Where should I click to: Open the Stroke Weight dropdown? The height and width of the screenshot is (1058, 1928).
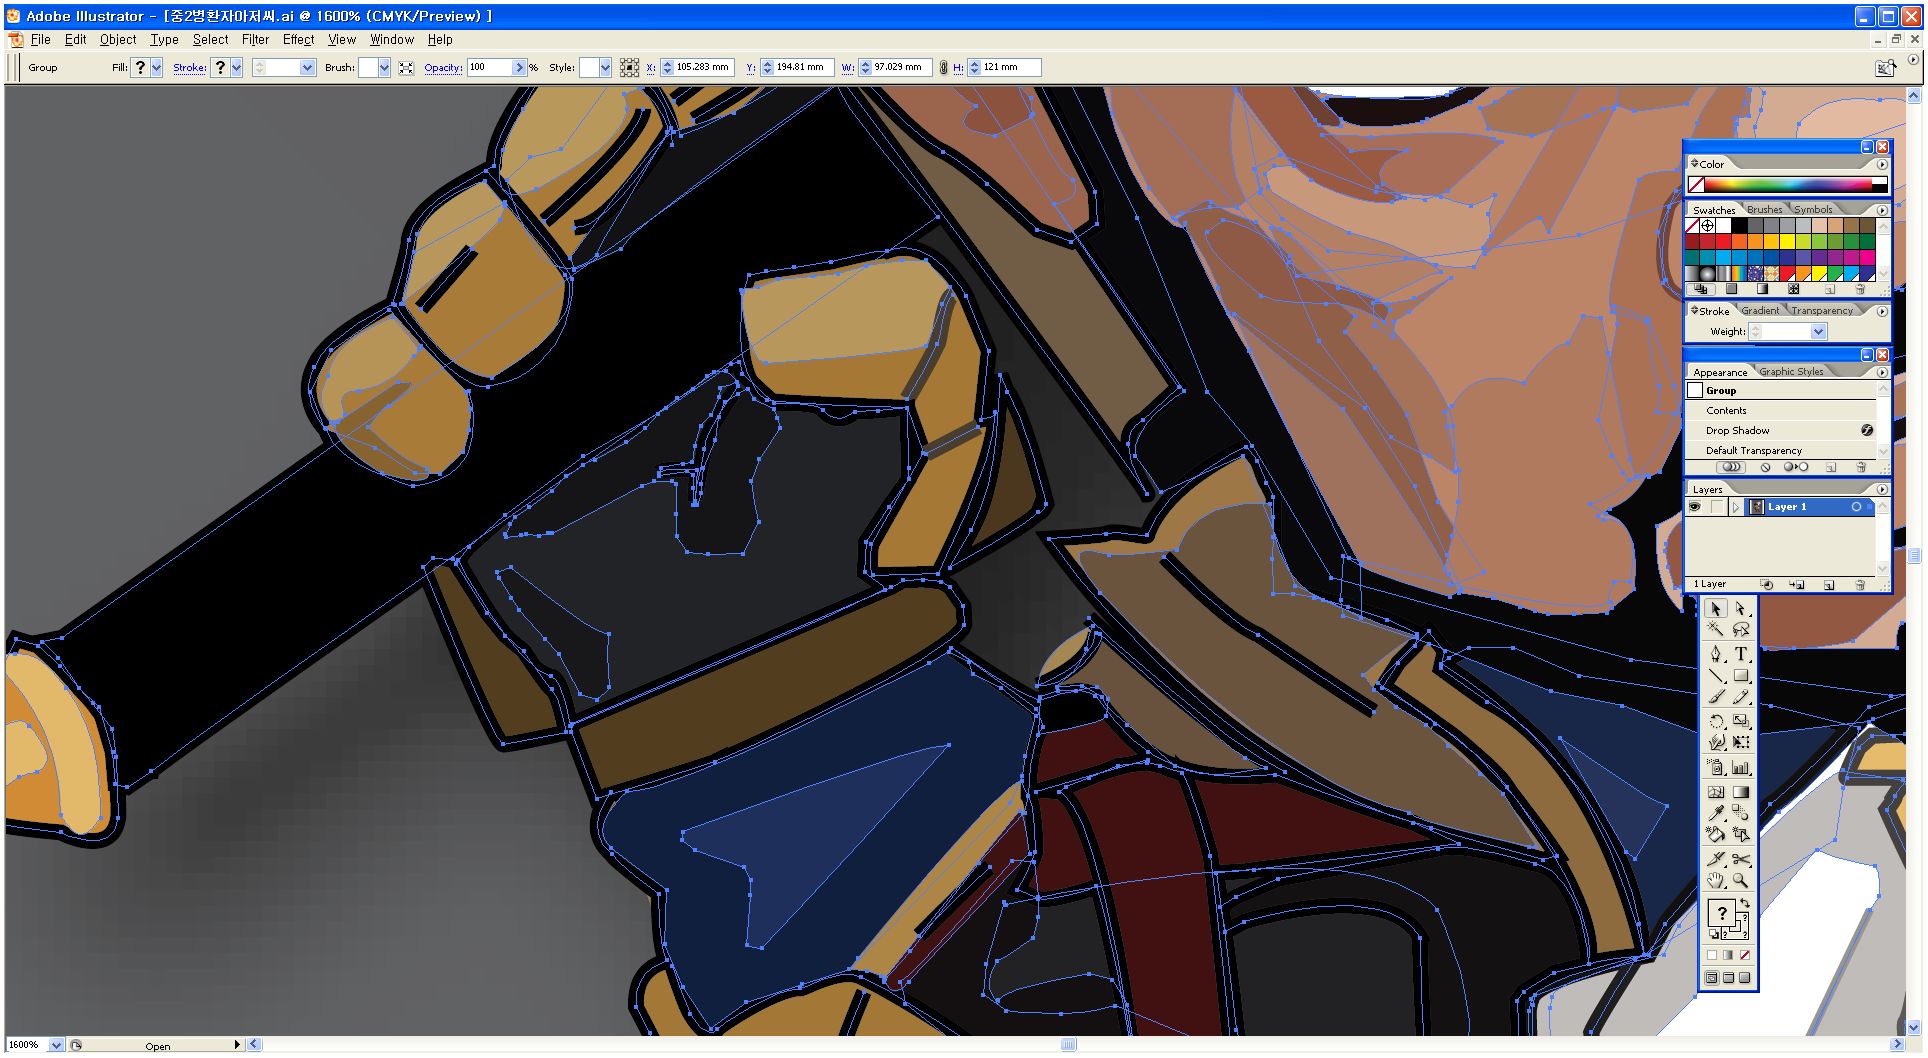(x=1818, y=331)
